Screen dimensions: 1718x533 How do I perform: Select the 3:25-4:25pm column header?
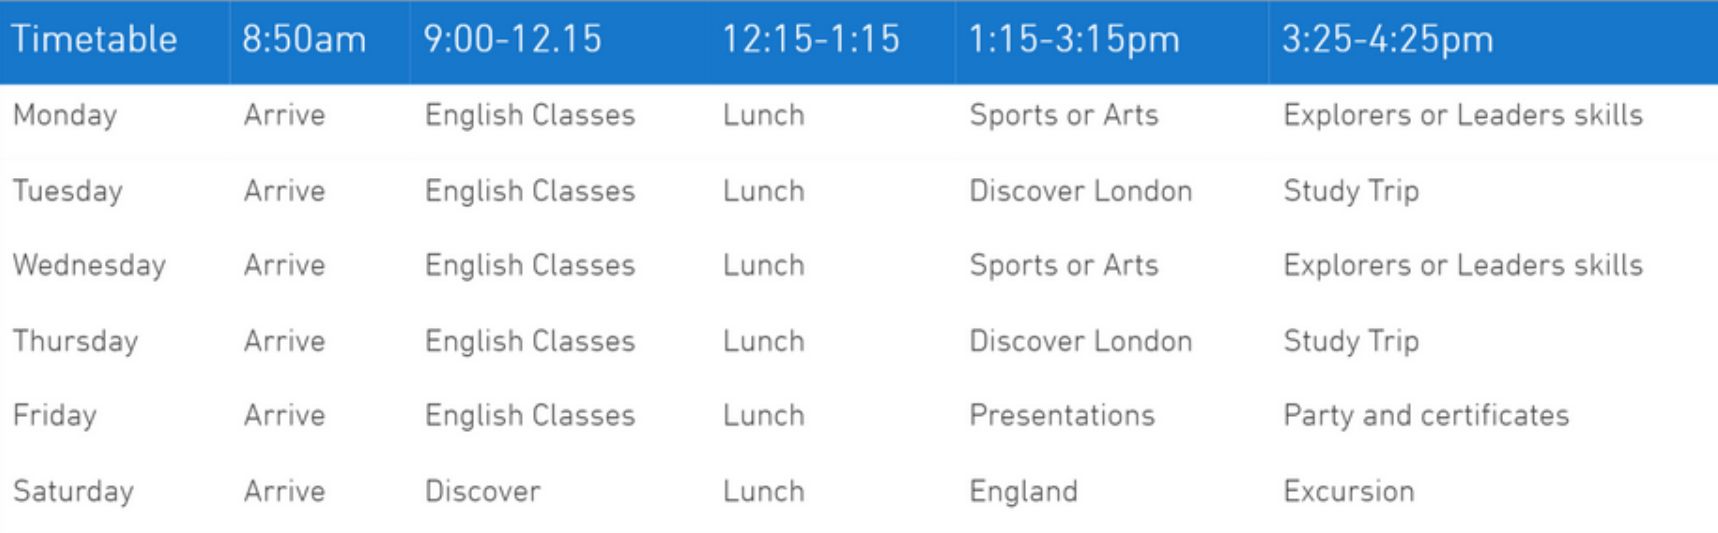click(x=1387, y=40)
